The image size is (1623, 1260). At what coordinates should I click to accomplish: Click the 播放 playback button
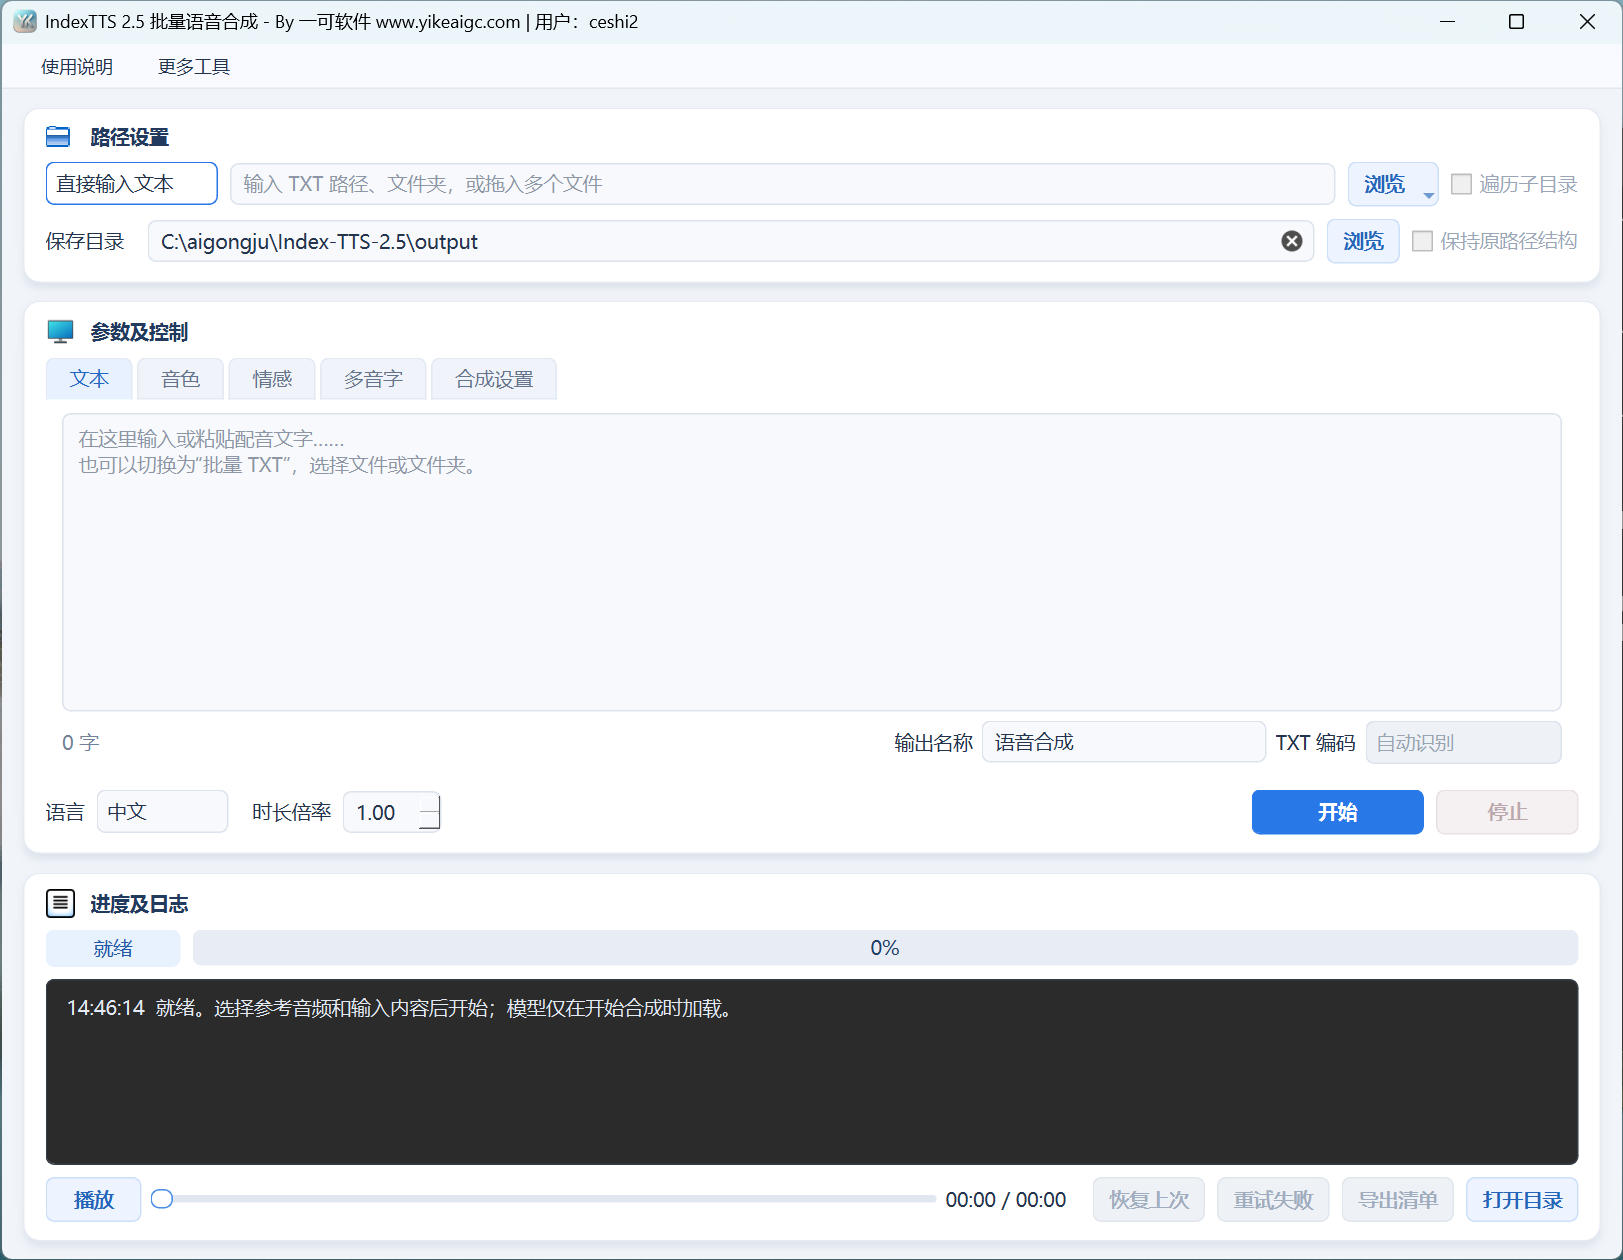click(x=93, y=1199)
